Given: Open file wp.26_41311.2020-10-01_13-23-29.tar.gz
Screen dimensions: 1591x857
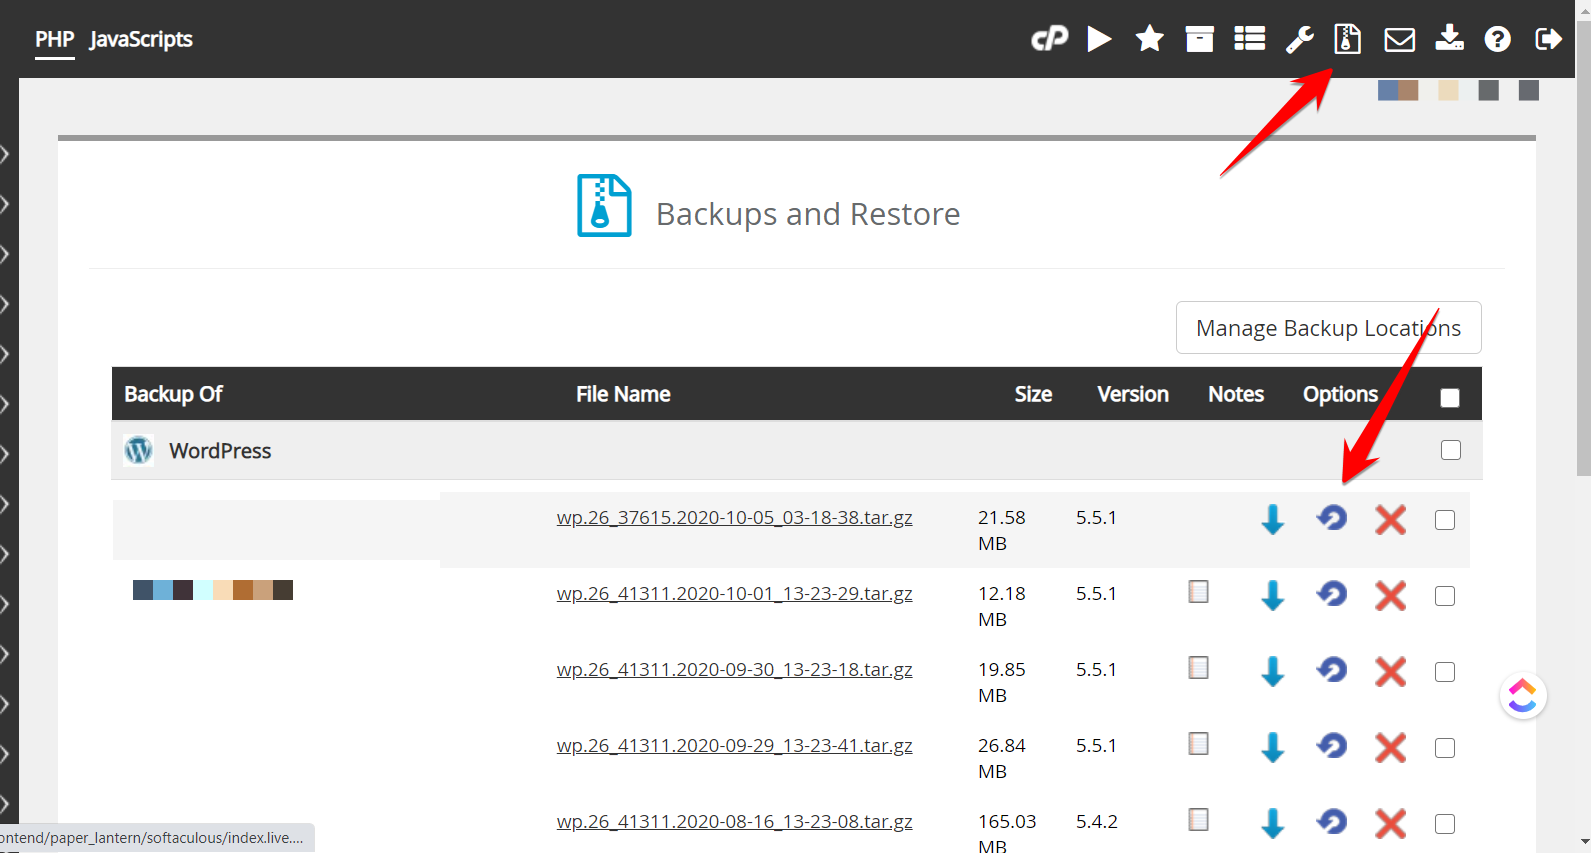Looking at the screenshot, I should pyautogui.click(x=734, y=594).
